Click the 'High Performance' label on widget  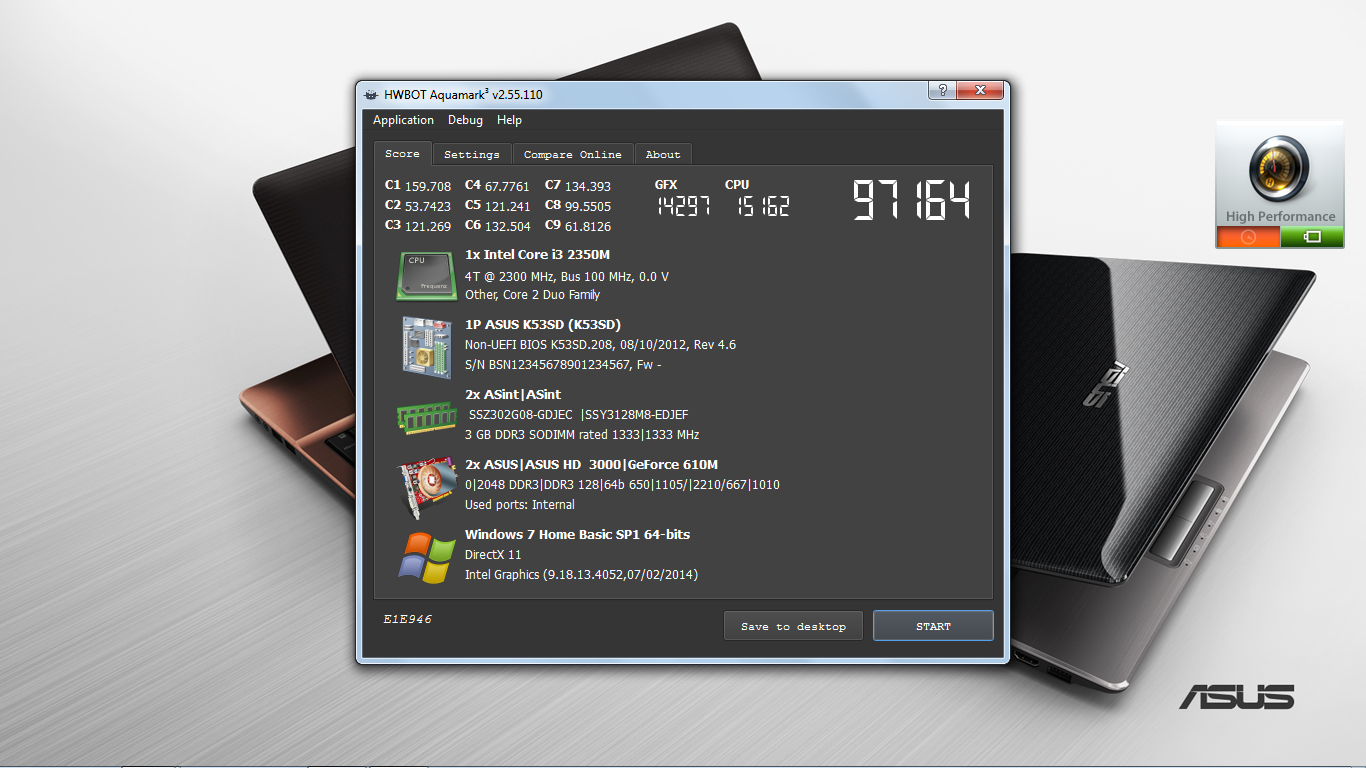coord(1280,216)
